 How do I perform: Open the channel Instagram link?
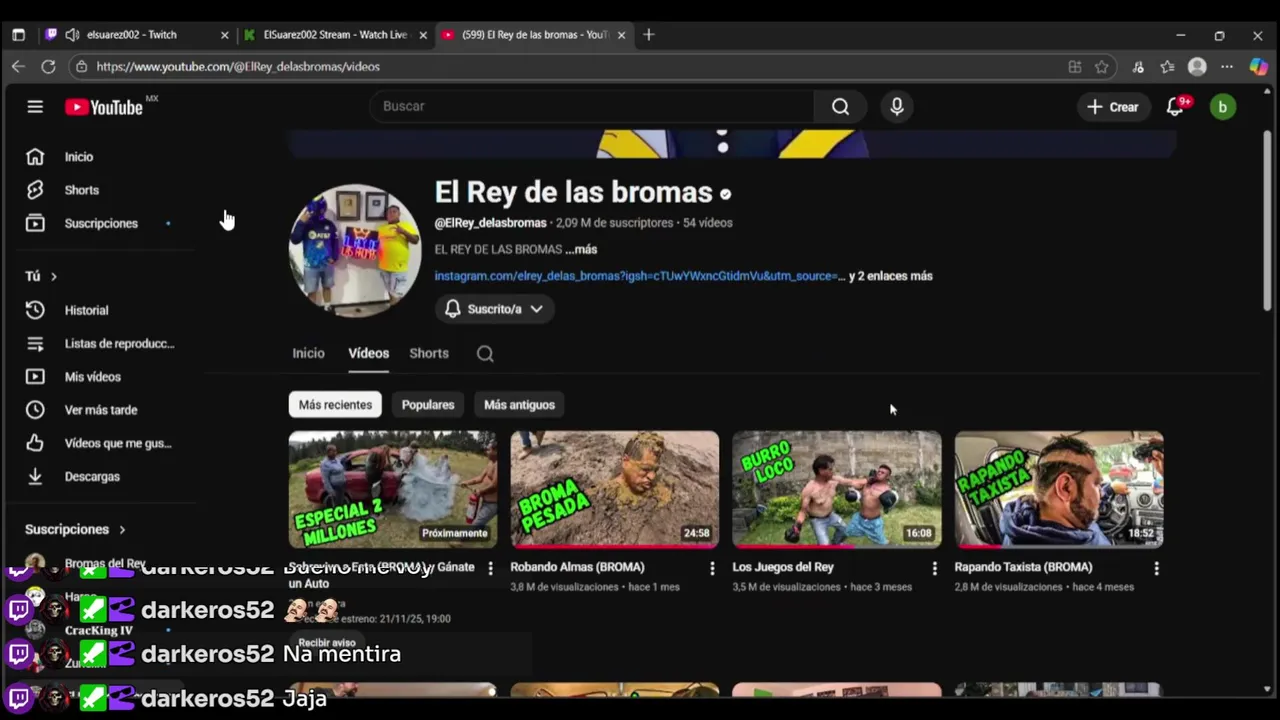point(639,276)
